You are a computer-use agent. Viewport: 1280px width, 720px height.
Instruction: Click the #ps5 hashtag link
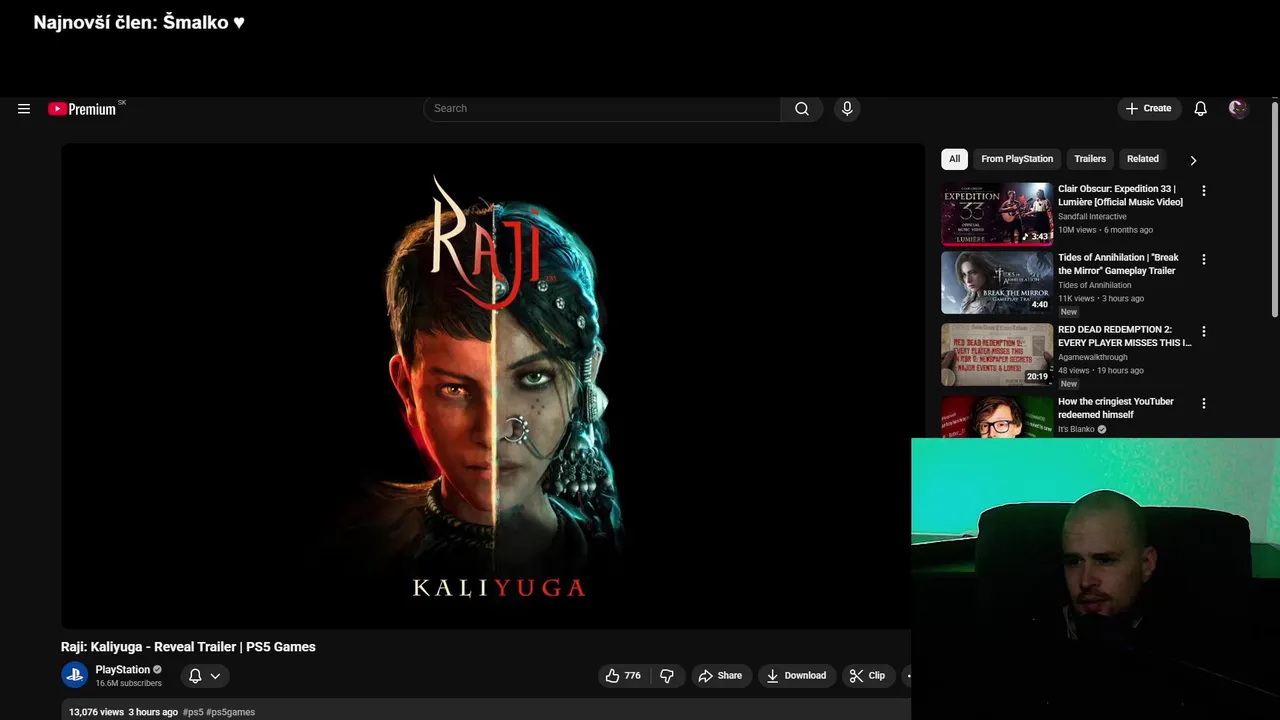192,712
